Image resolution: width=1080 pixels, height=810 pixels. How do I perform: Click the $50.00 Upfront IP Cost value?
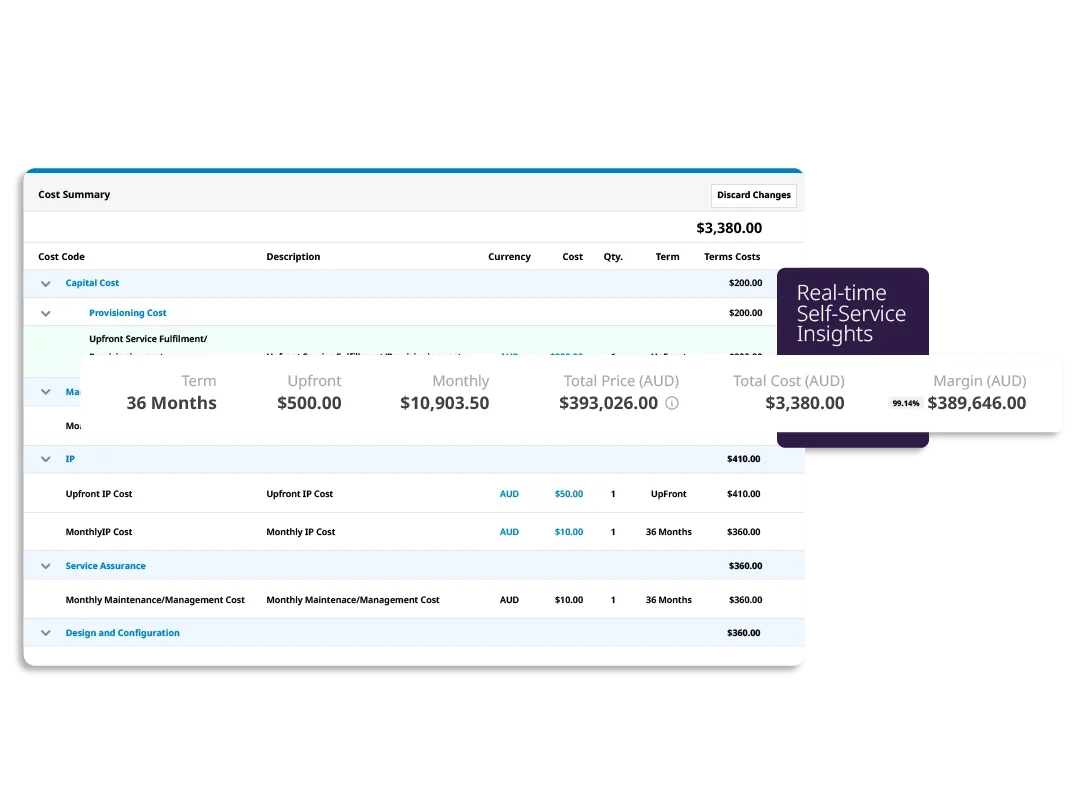pyautogui.click(x=568, y=493)
